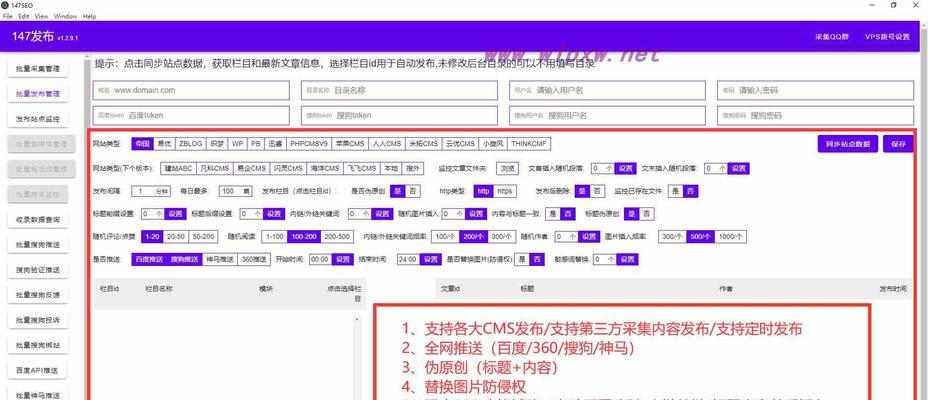Set 是否替换图片(防侵权) to 是
The height and width of the screenshot is (400, 928).
(521, 259)
